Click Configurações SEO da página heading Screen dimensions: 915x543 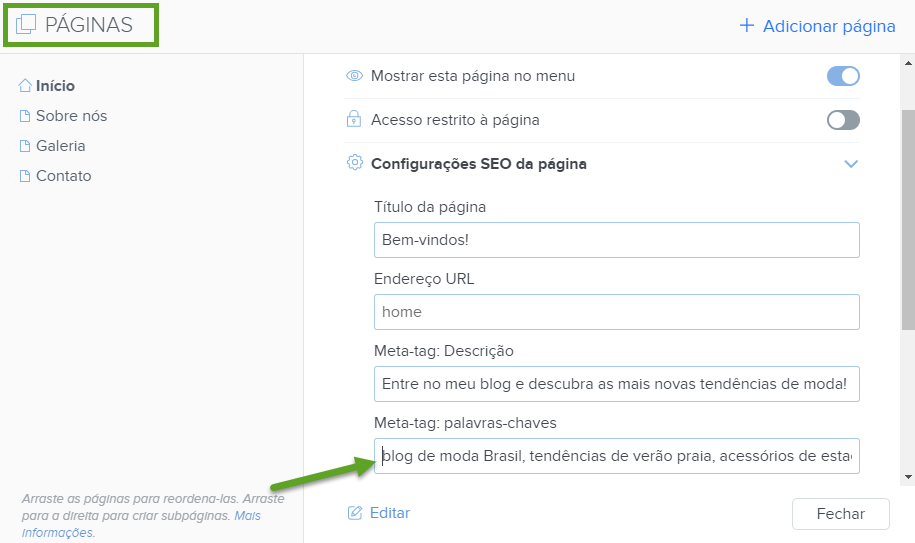(x=479, y=164)
